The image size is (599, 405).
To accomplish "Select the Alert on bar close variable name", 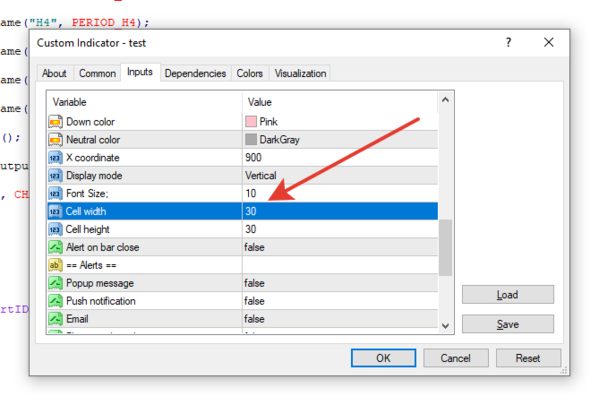I will pos(102,247).
